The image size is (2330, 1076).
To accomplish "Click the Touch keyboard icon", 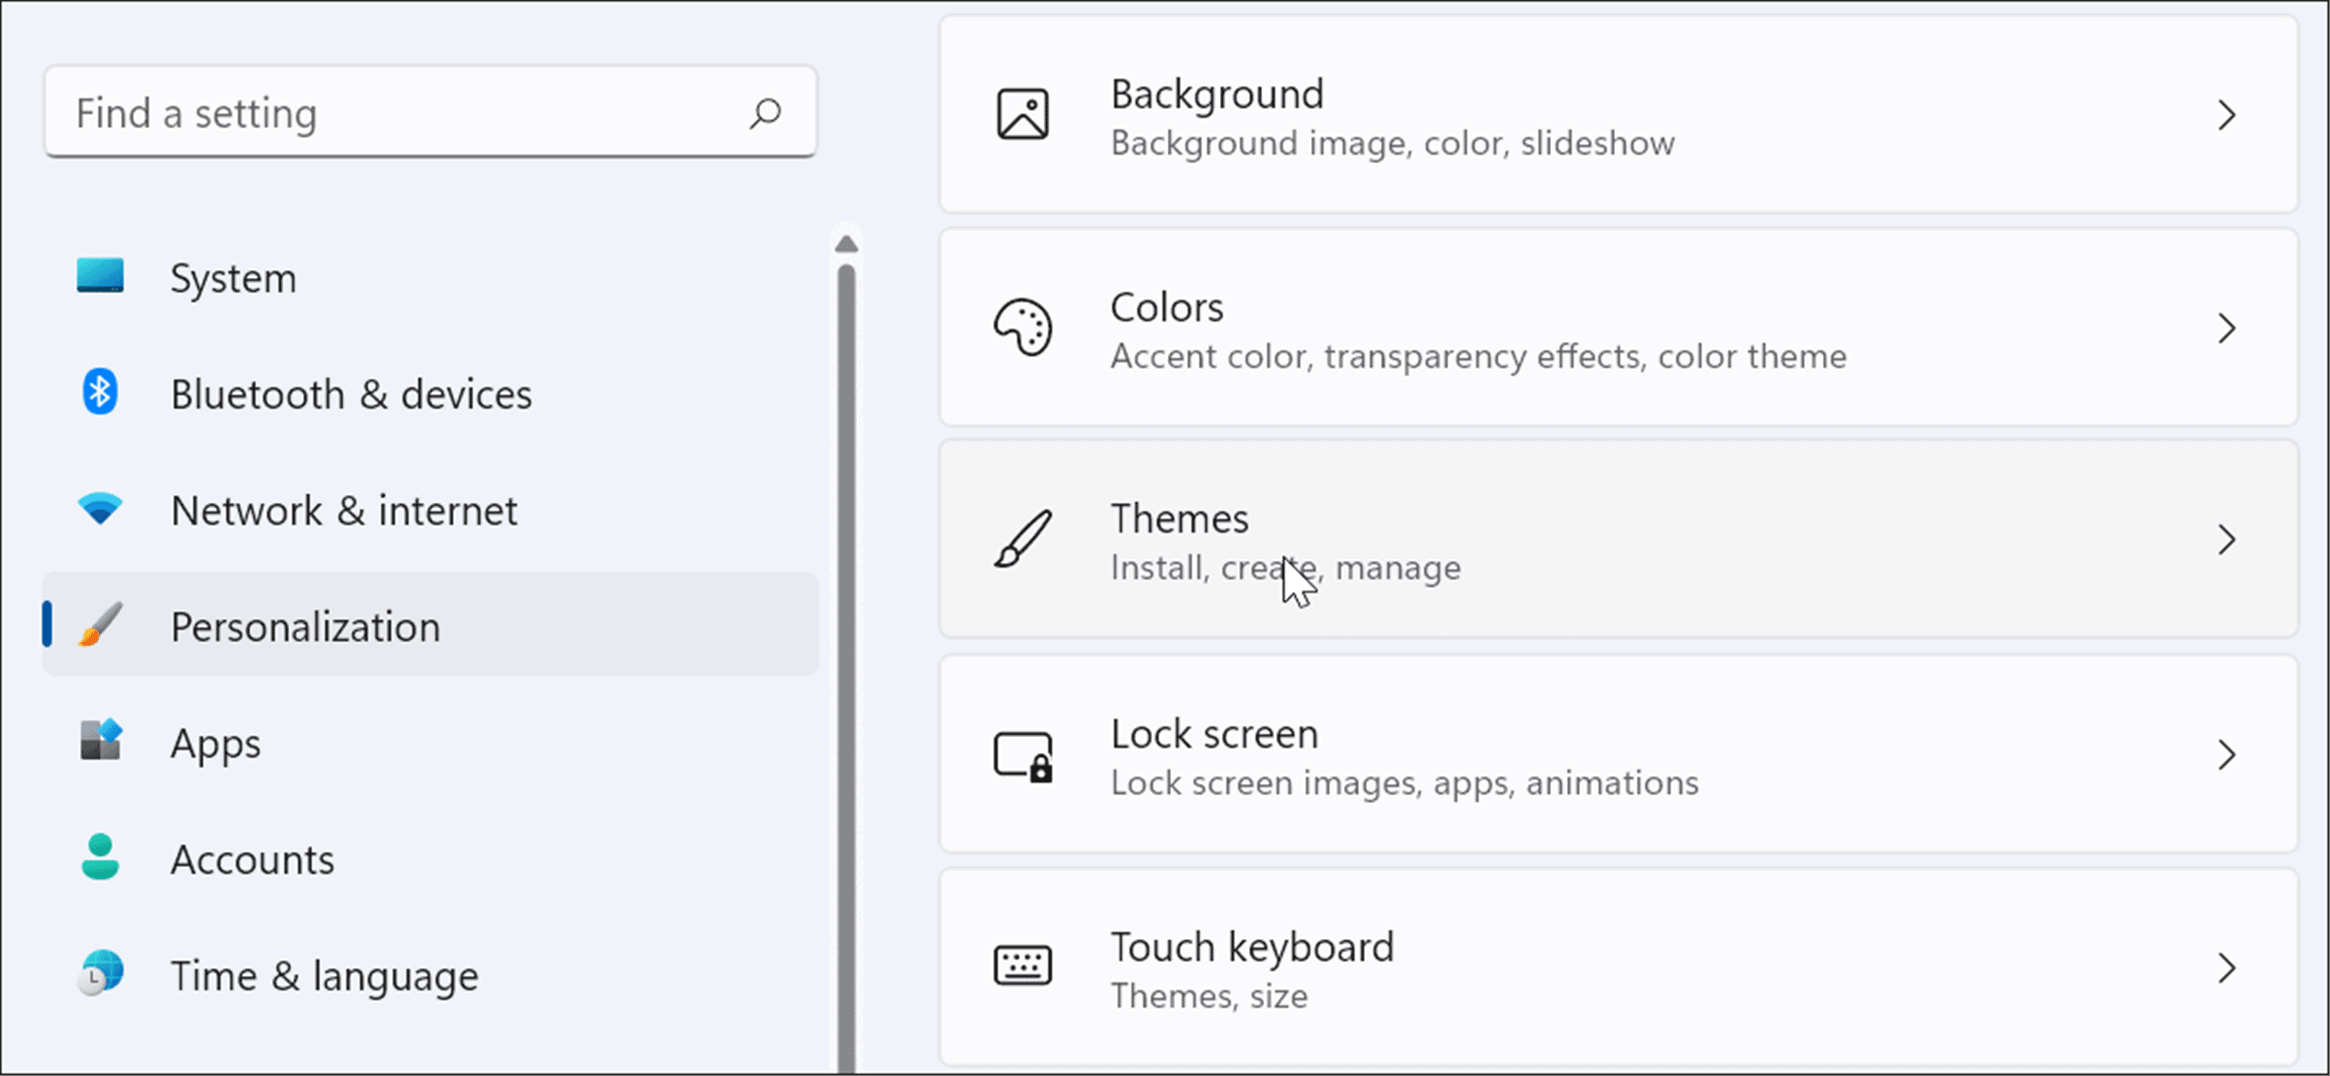I will tap(1022, 966).
